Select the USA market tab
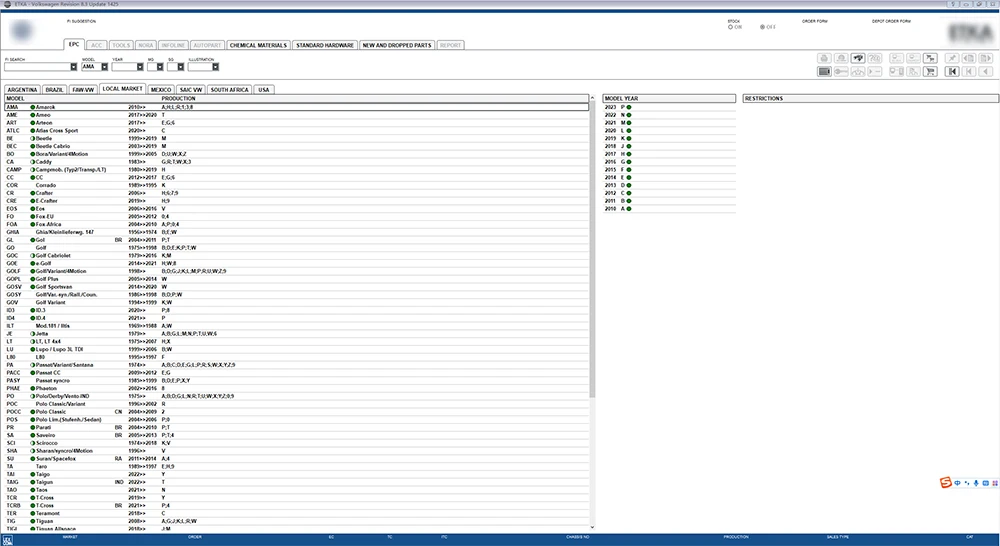Viewport: 1000px width, 546px height. [x=263, y=90]
